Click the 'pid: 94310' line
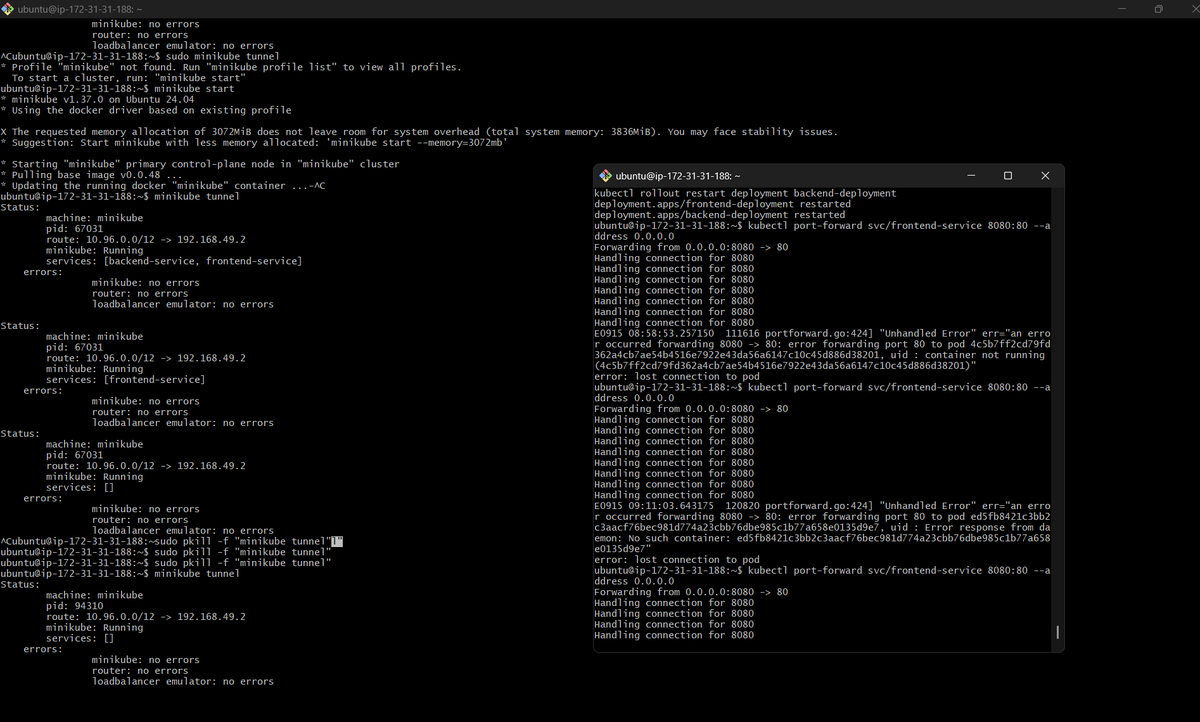 74,606
